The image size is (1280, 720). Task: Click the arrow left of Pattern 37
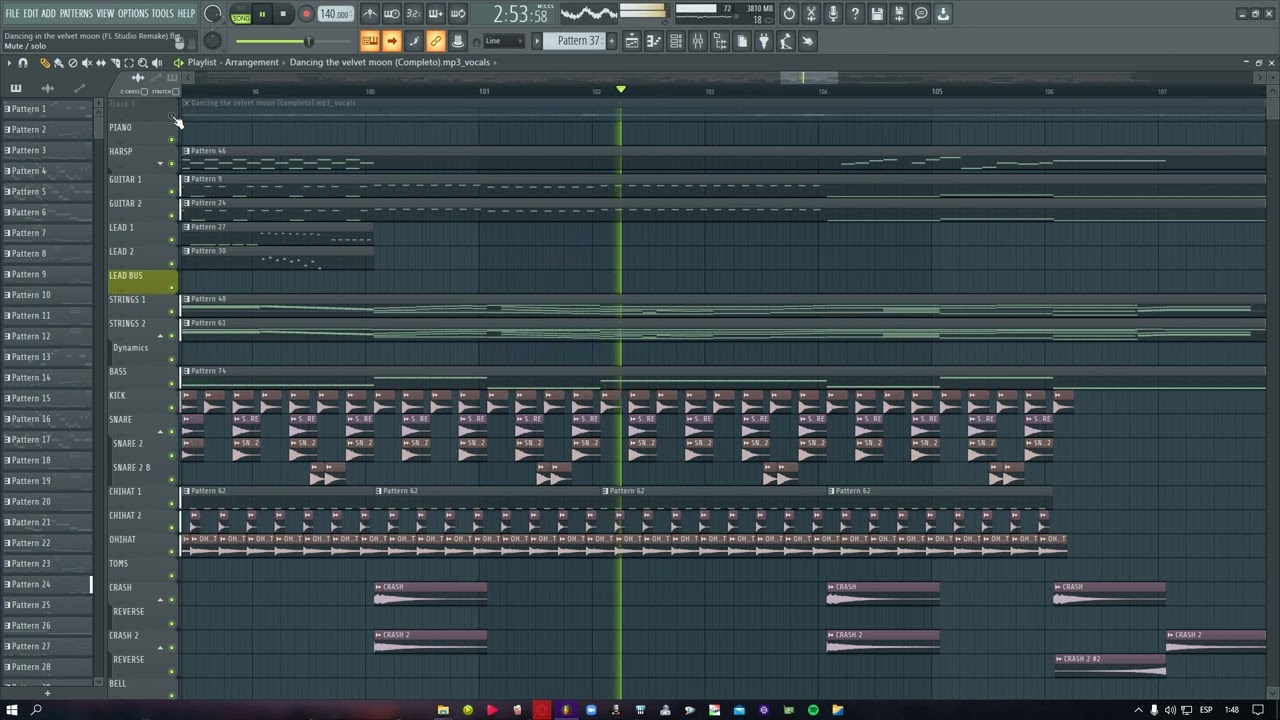point(537,41)
